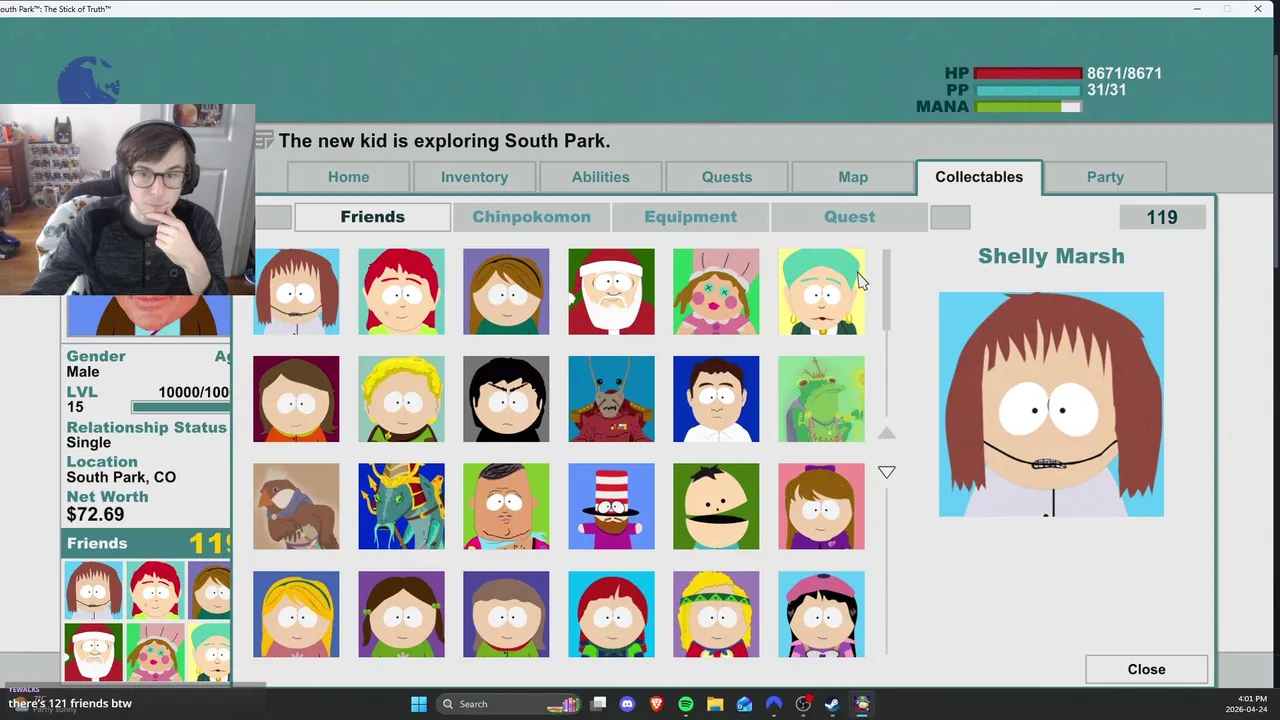Viewport: 1280px width, 720px height.
Task: Show the Quest collectables sub-tab
Action: click(x=849, y=217)
